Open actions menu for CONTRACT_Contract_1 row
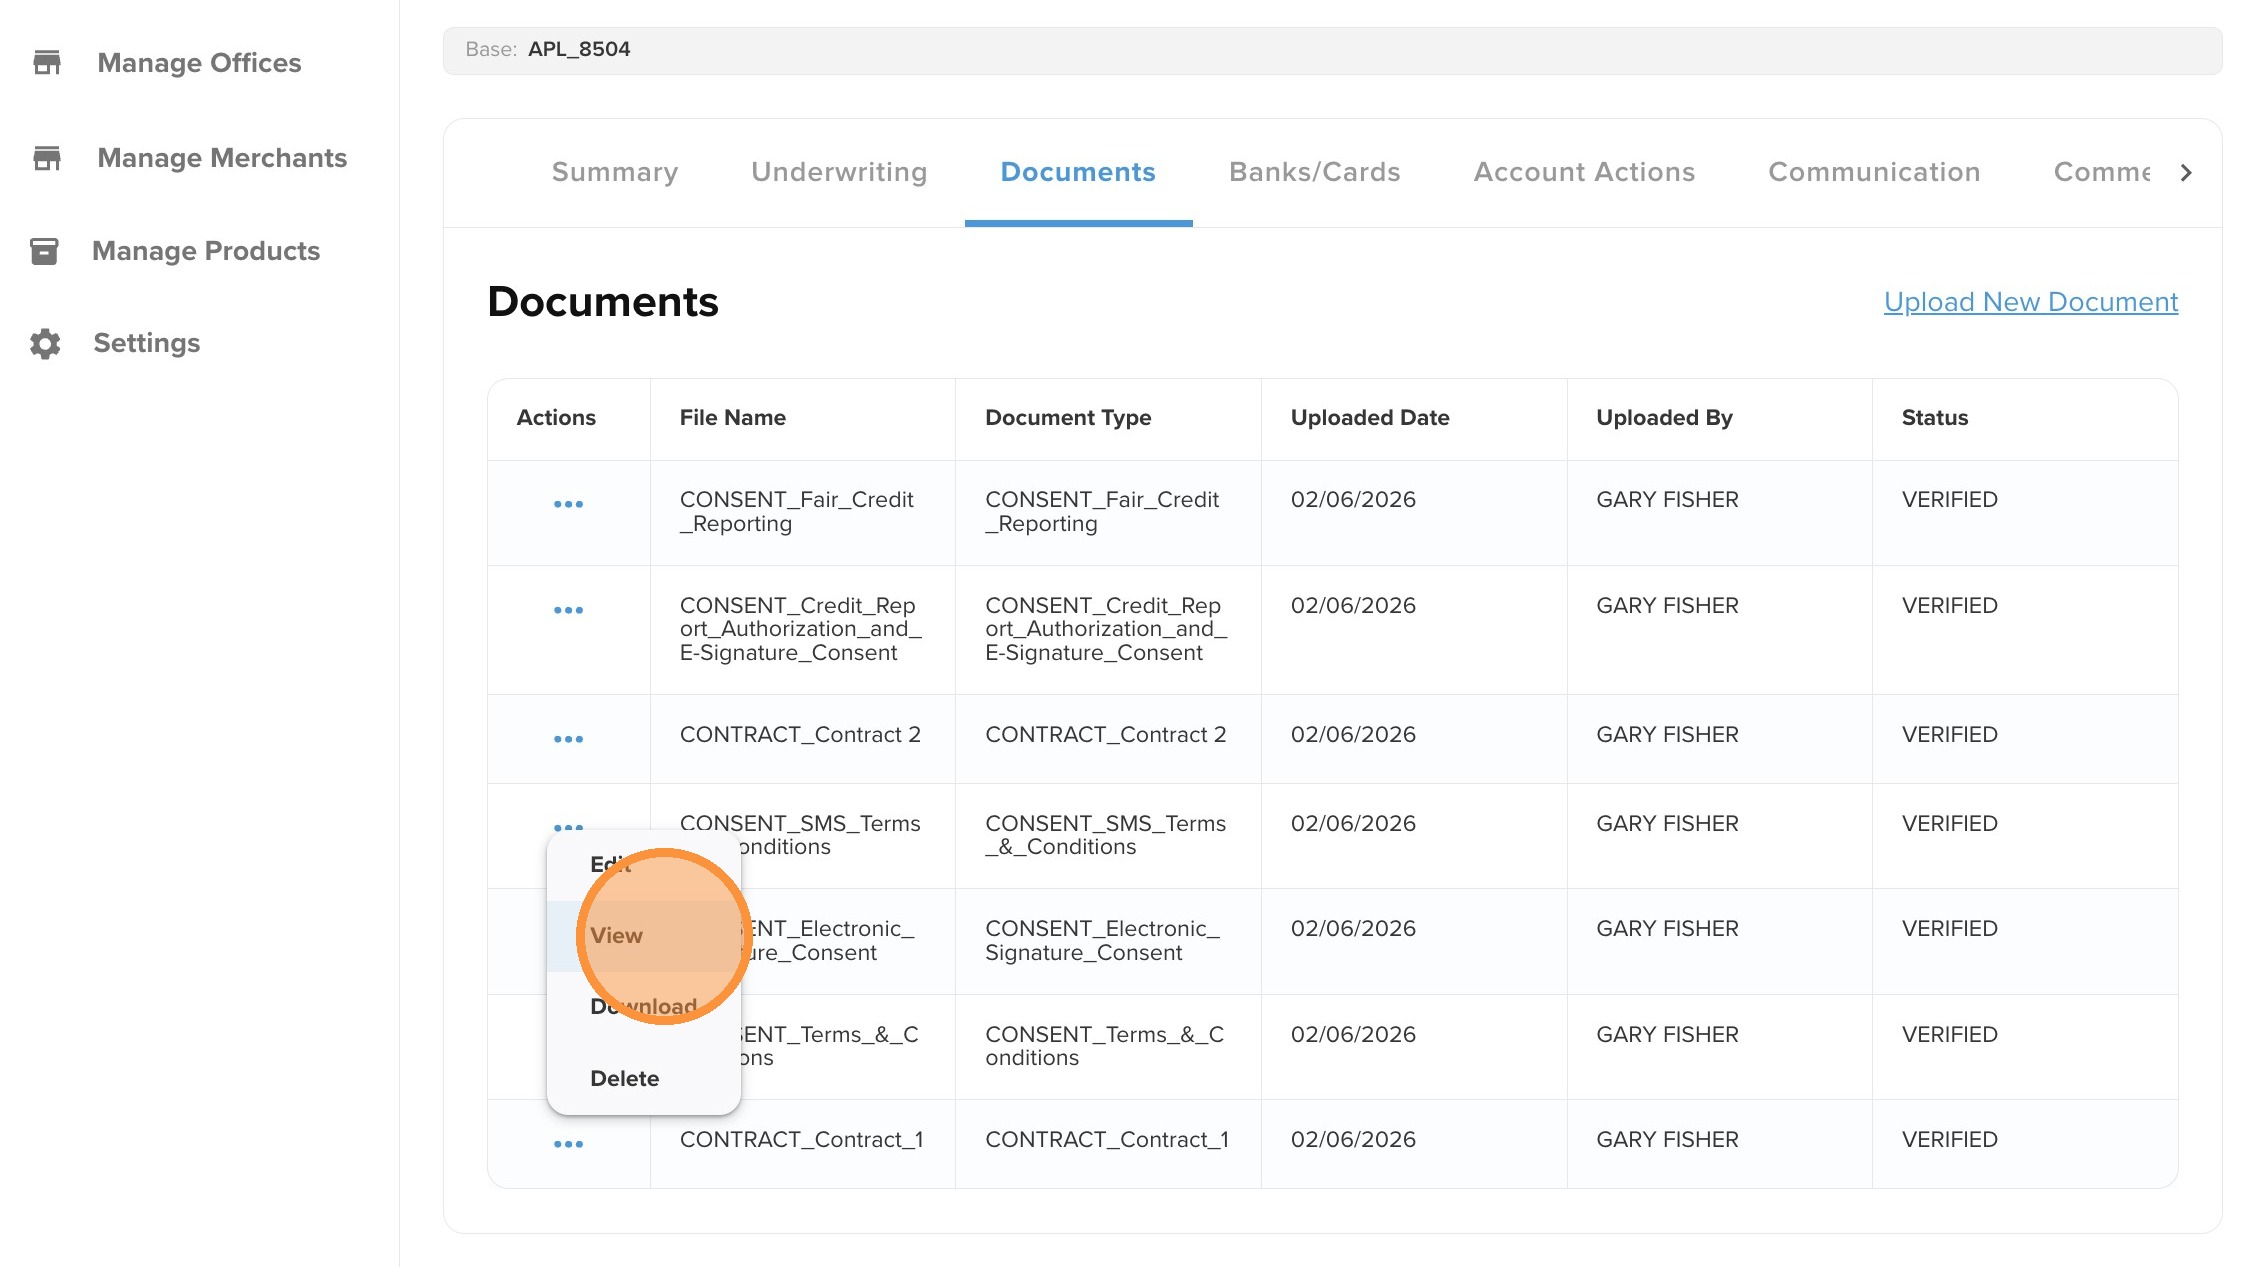 click(x=568, y=1144)
